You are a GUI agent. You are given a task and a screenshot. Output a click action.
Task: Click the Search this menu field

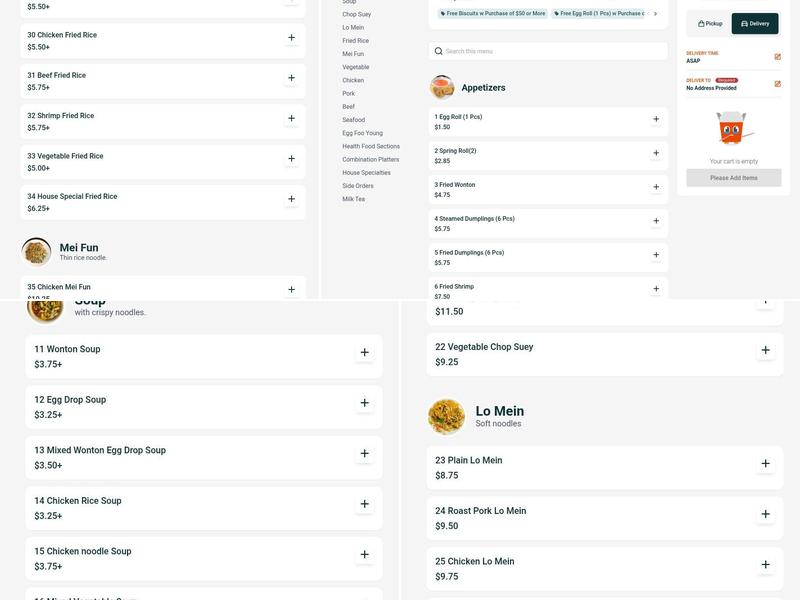point(548,51)
